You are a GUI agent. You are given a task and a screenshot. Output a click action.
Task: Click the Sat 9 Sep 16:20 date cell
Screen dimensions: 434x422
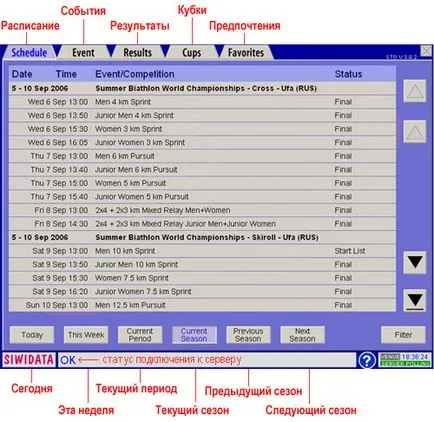click(60, 292)
